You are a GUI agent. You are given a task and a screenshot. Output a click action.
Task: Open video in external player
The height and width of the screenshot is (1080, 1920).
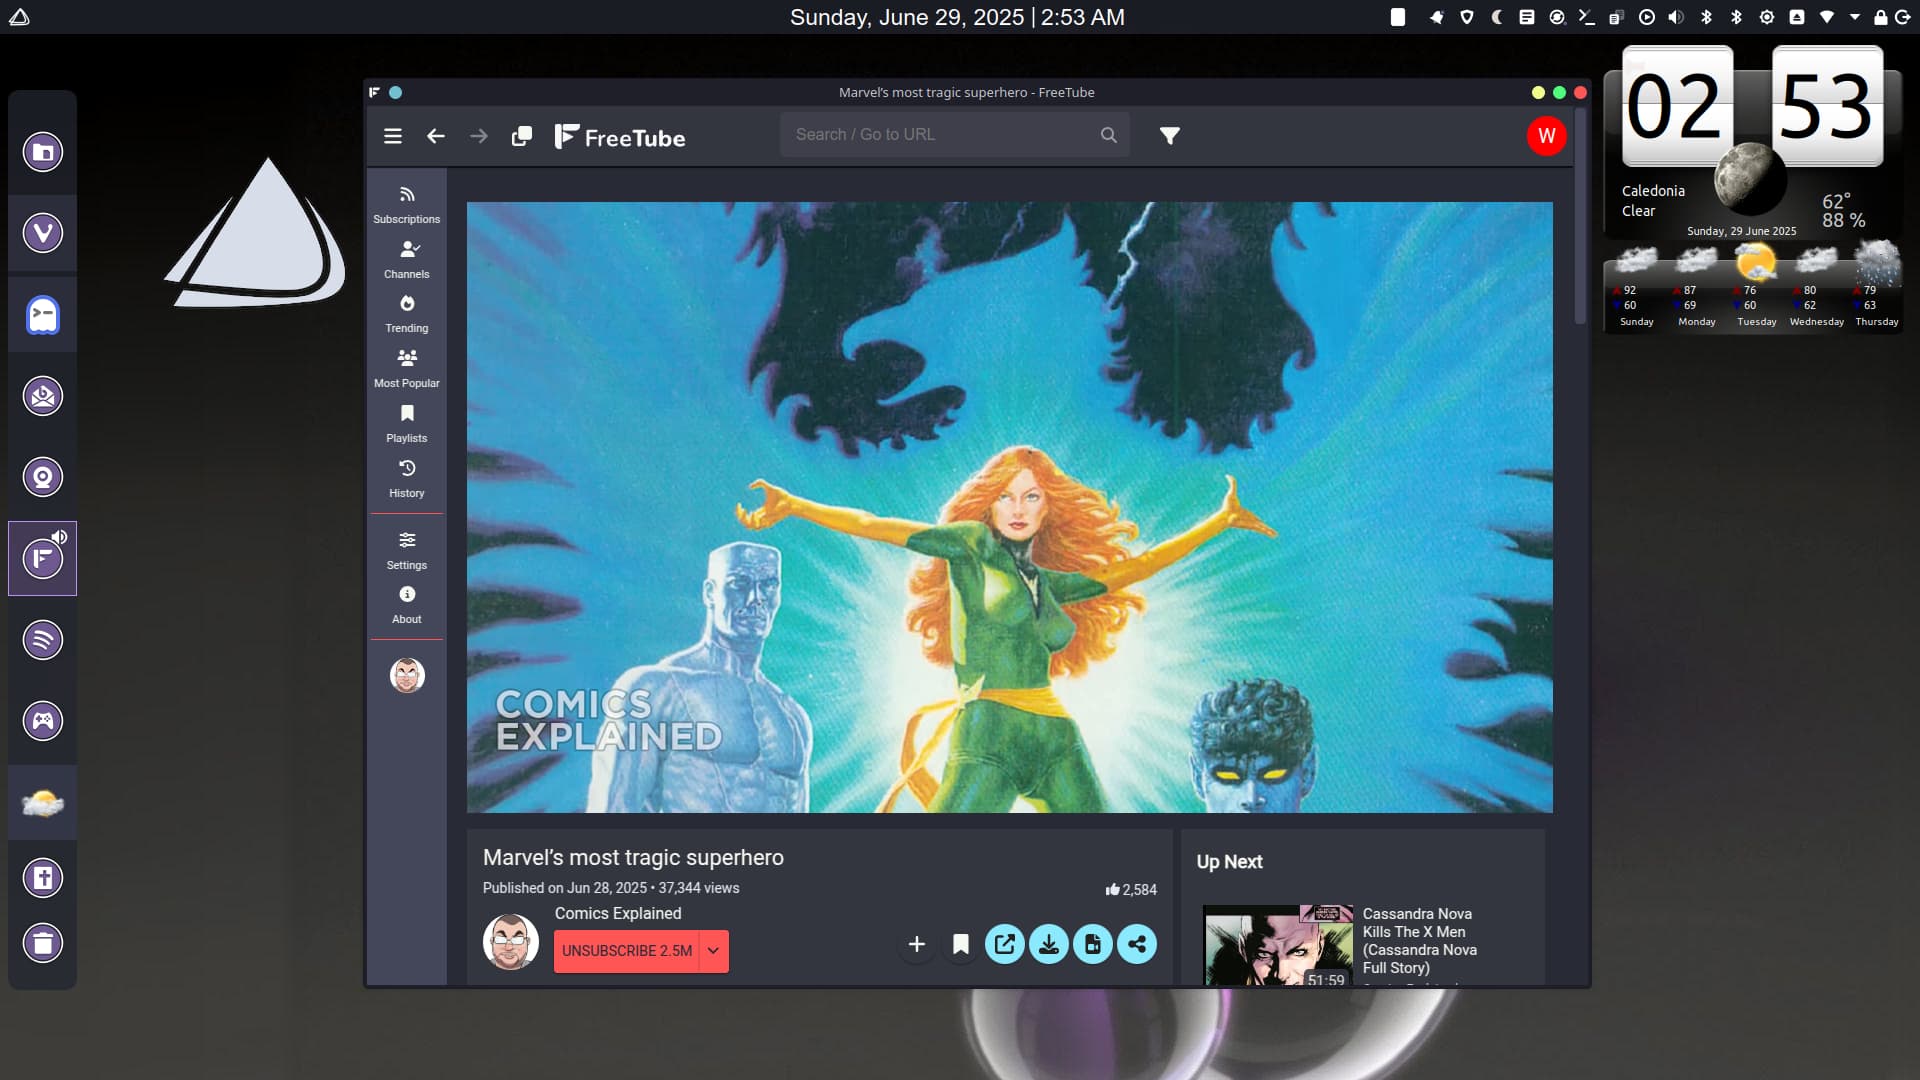pyautogui.click(x=1004, y=944)
